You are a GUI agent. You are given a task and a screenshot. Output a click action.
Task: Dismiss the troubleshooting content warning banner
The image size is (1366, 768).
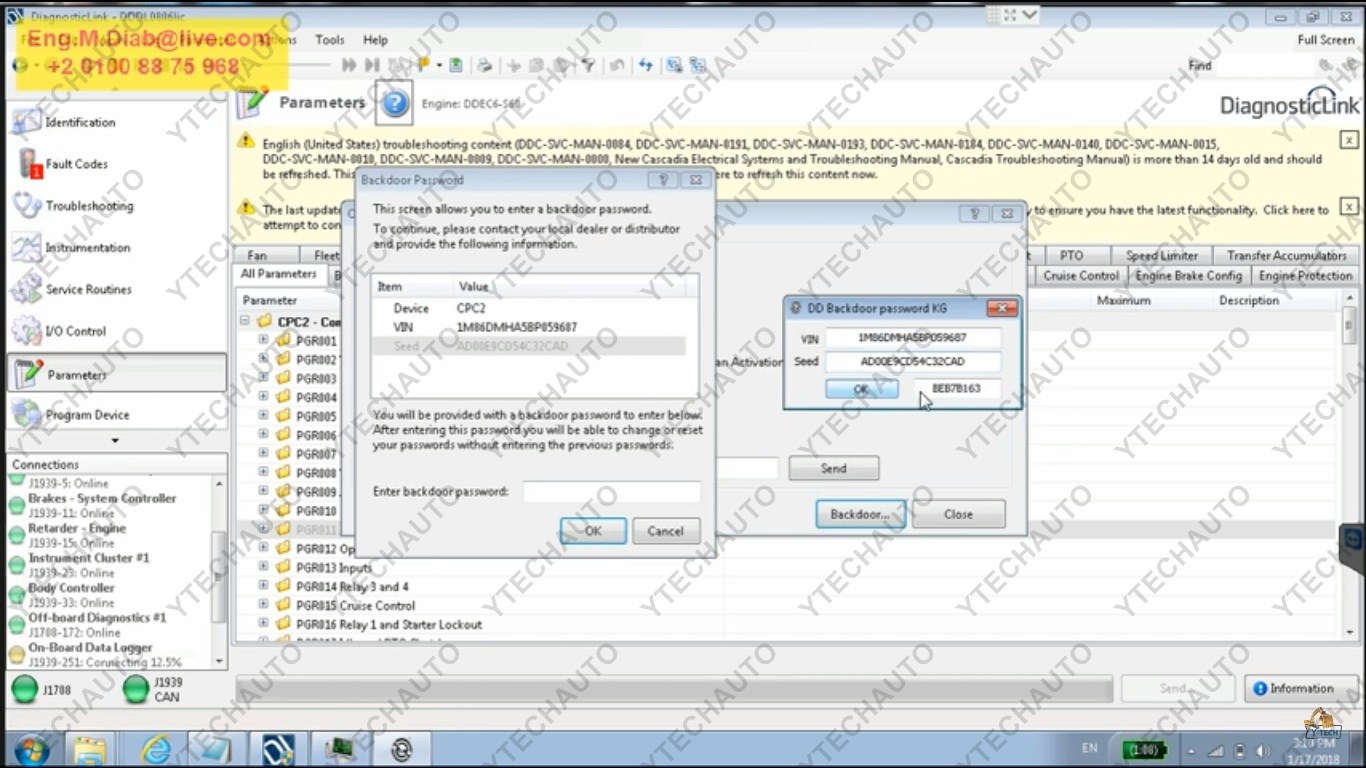coord(1348,140)
